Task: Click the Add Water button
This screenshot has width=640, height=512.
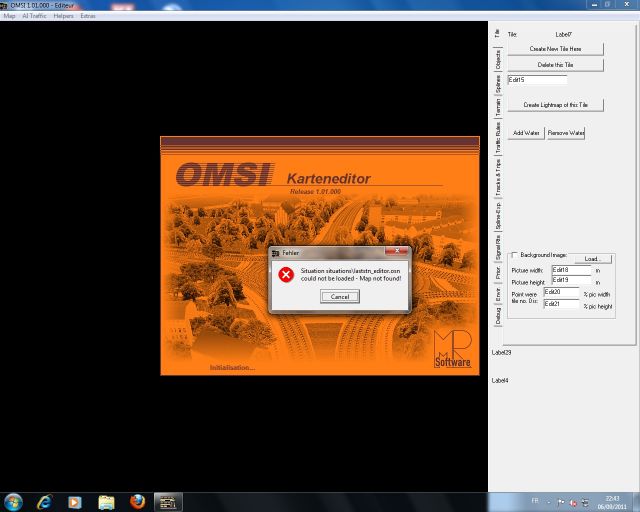Action: [x=526, y=133]
